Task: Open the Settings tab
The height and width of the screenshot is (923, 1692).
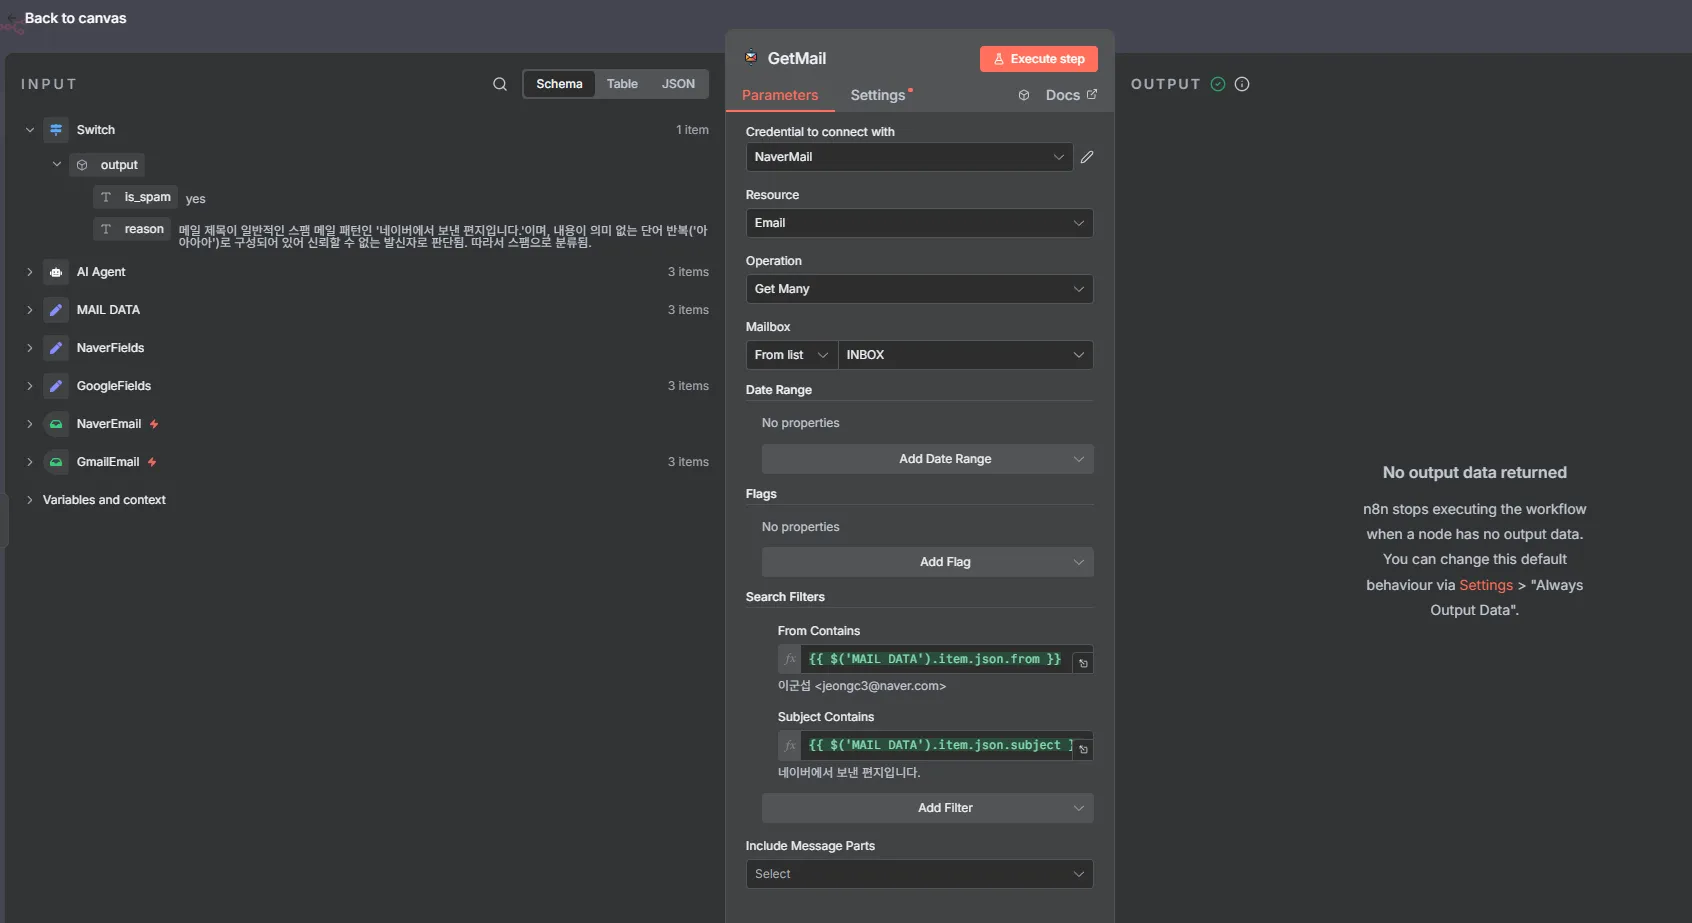Action: click(x=878, y=95)
